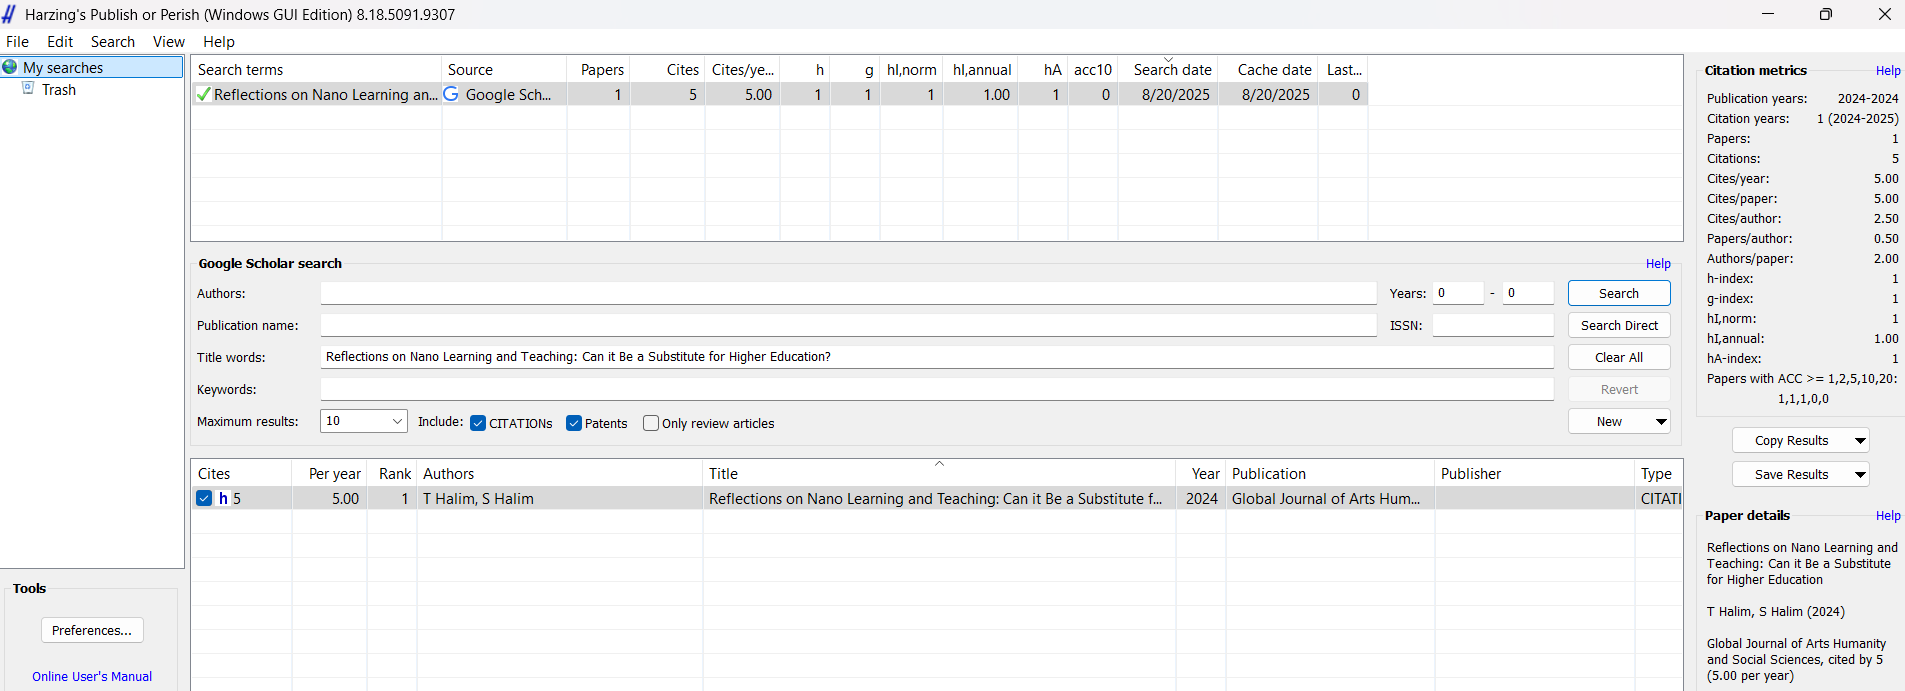Sort searches by the Search terms column header
This screenshot has width=1905, height=691.
(x=316, y=70)
